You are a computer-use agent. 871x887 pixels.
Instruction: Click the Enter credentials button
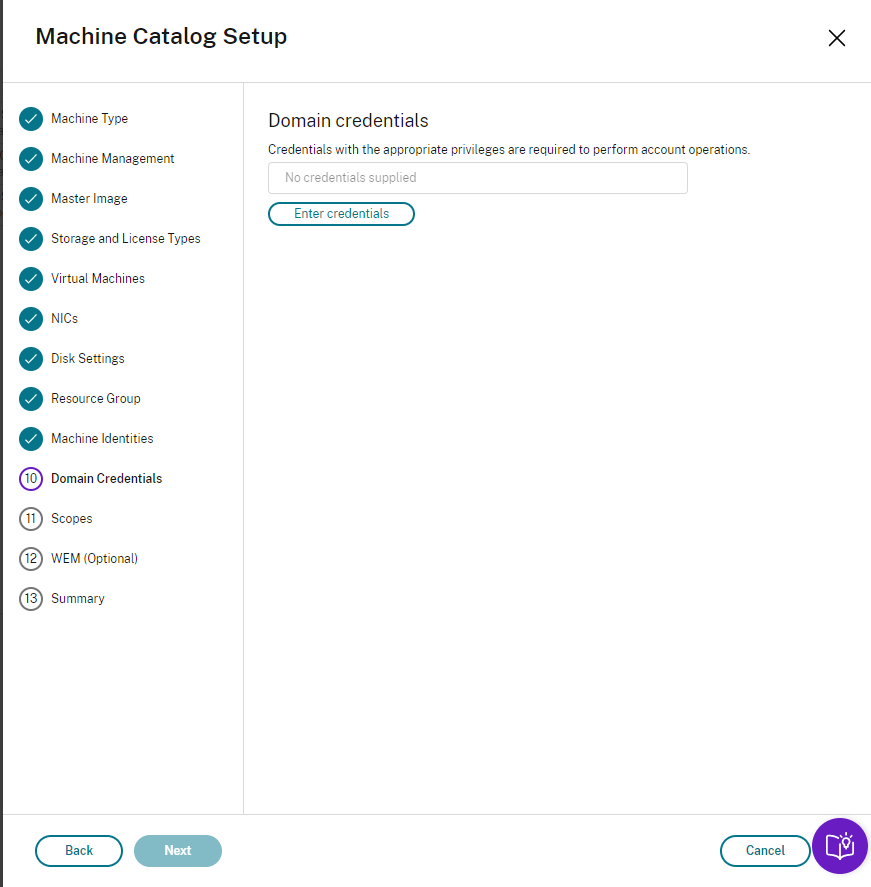(x=341, y=214)
